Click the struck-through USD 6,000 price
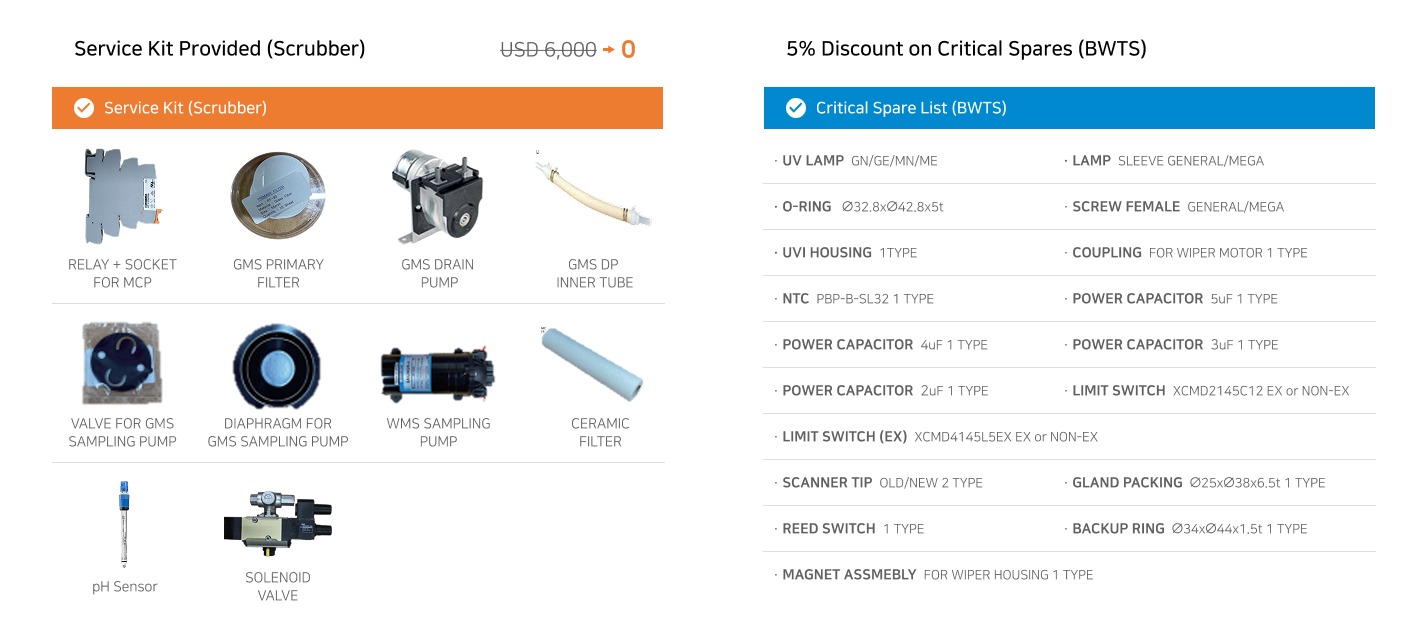The width and height of the screenshot is (1413, 639). (548, 49)
